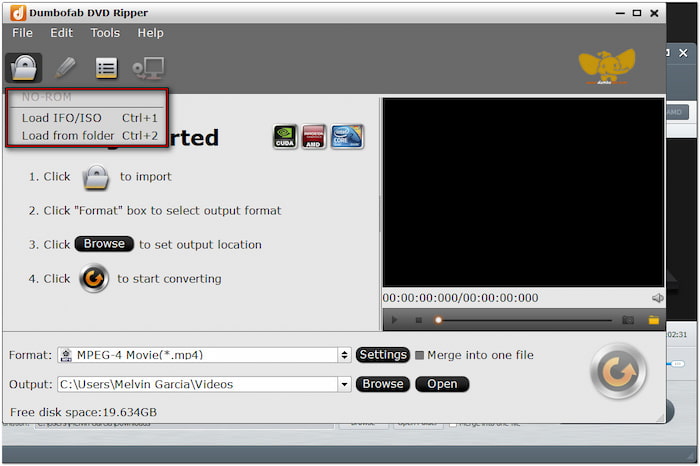The image size is (700, 466).
Task: Click the preview playback seek slider
Action: [x=525, y=320]
